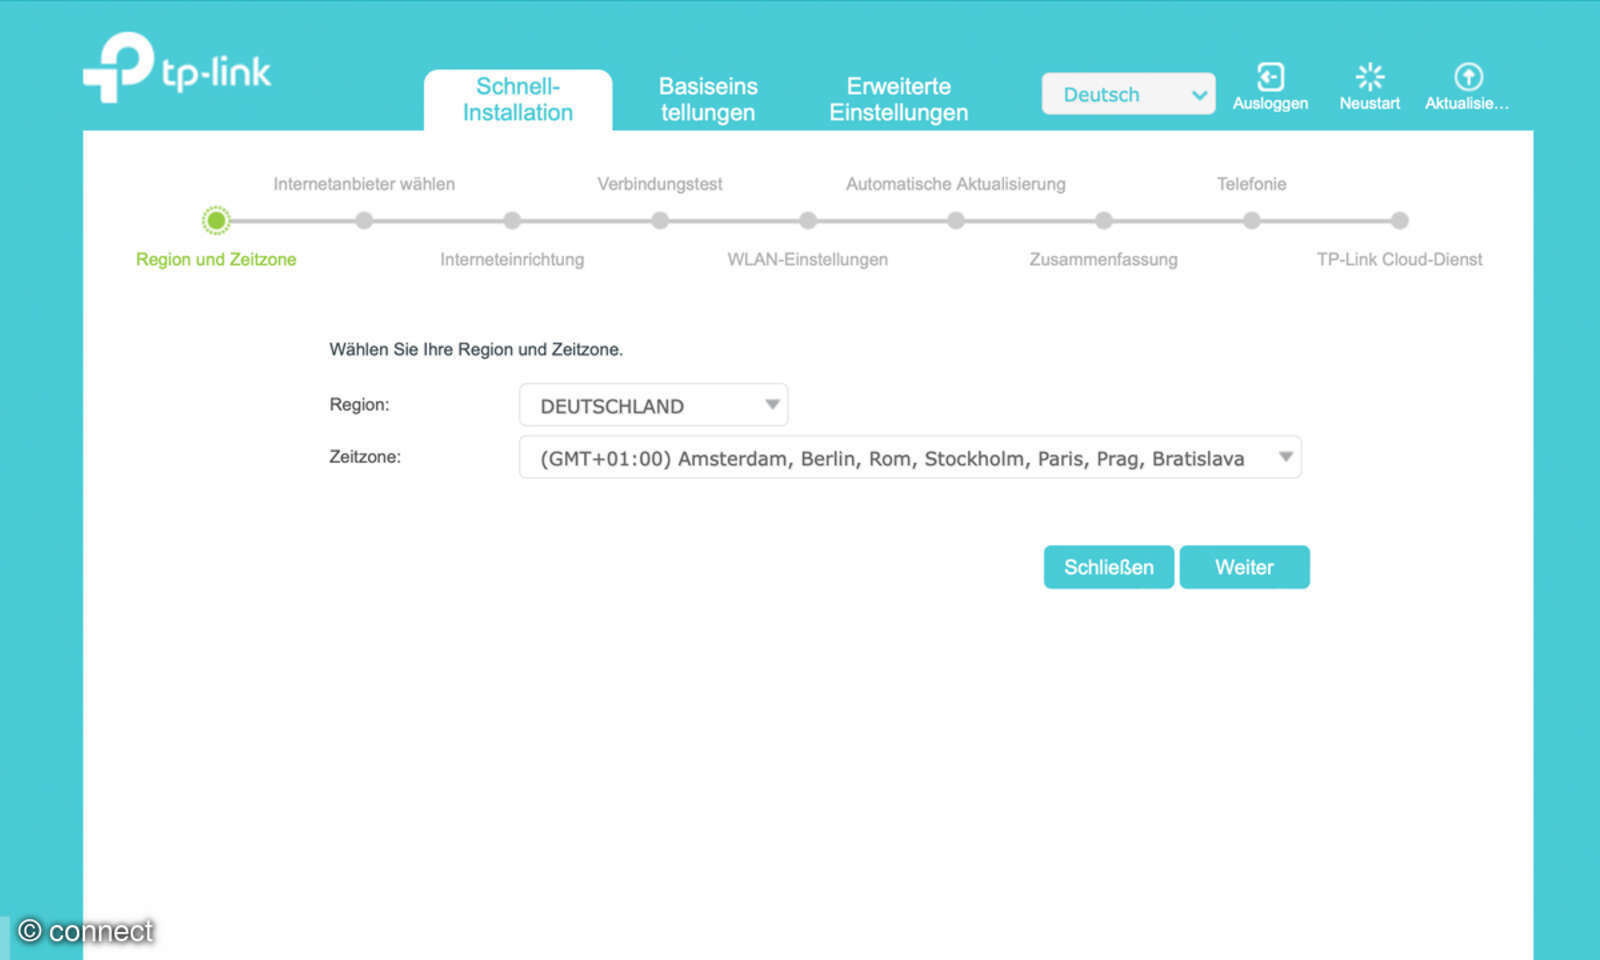Switch to the Schnell-Installation tab
Screen dimensions: 1600x960
pyautogui.click(x=517, y=99)
